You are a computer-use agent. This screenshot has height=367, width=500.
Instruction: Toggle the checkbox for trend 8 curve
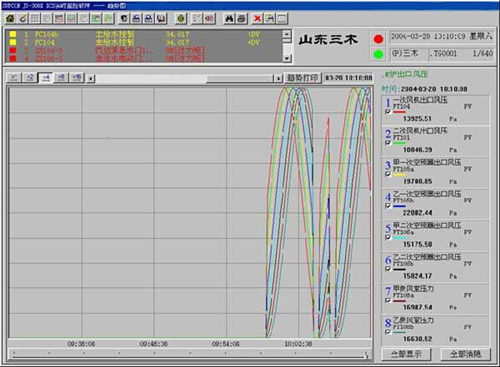[x=388, y=332]
